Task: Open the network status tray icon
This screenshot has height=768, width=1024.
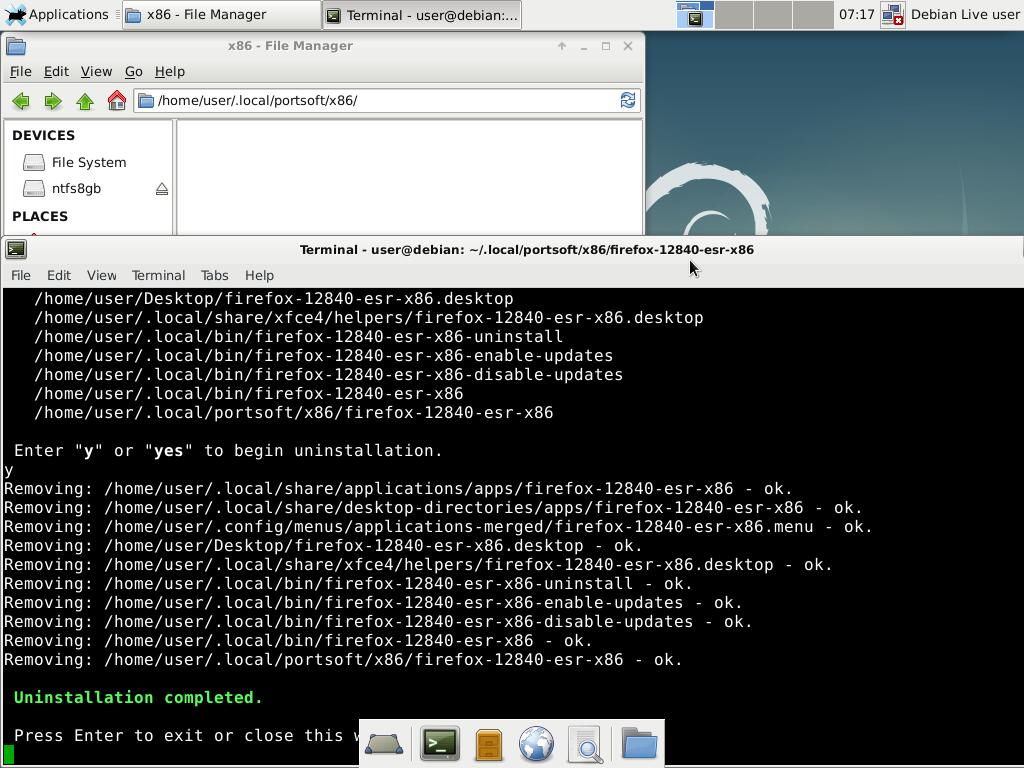Action: pyautogui.click(x=893, y=15)
